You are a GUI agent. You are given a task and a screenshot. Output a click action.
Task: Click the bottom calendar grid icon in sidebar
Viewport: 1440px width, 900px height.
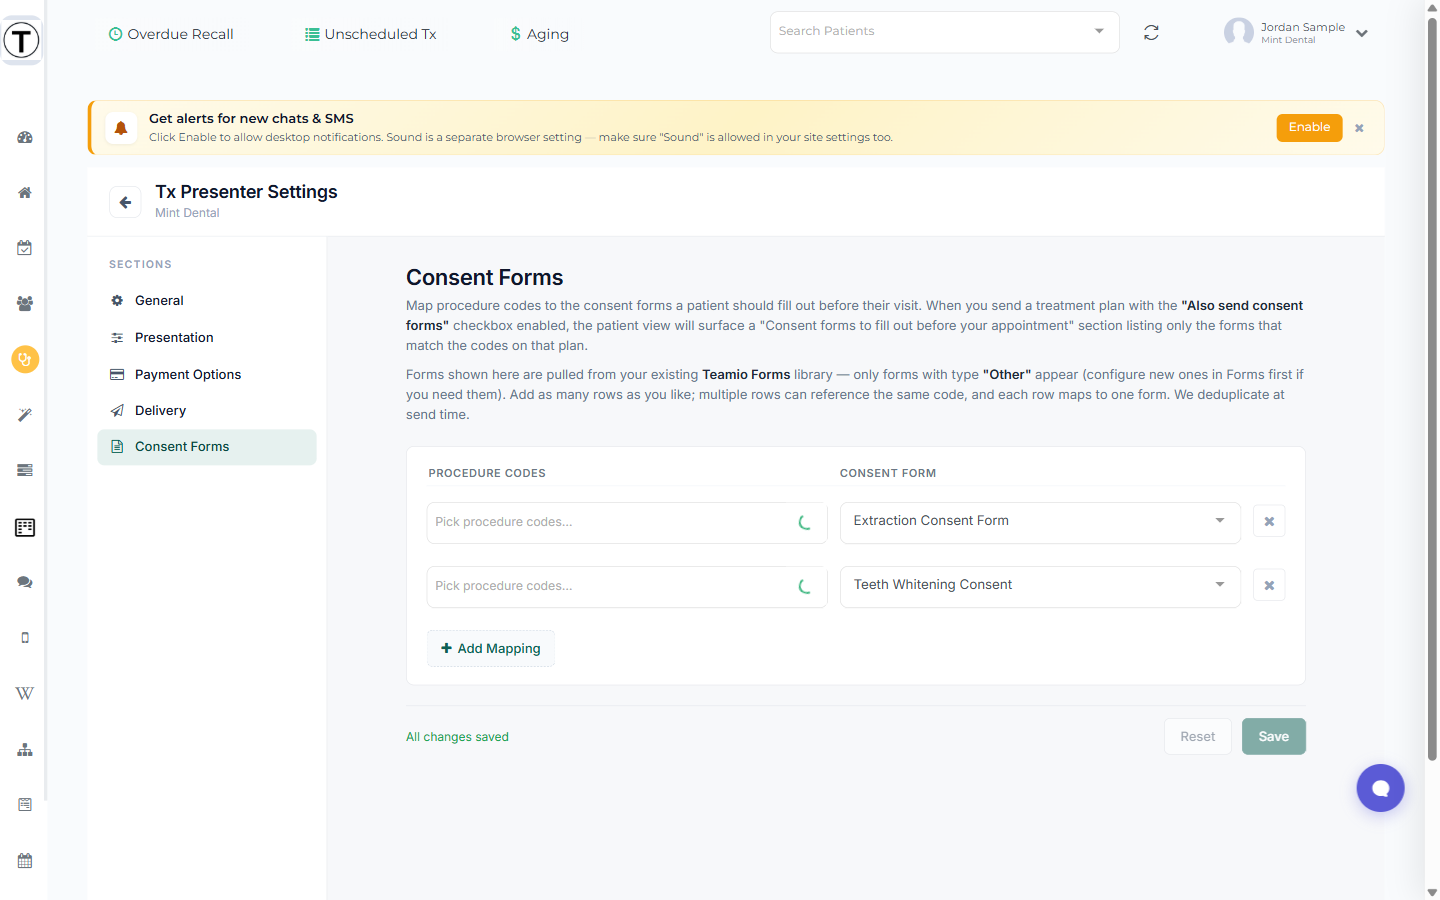click(25, 860)
